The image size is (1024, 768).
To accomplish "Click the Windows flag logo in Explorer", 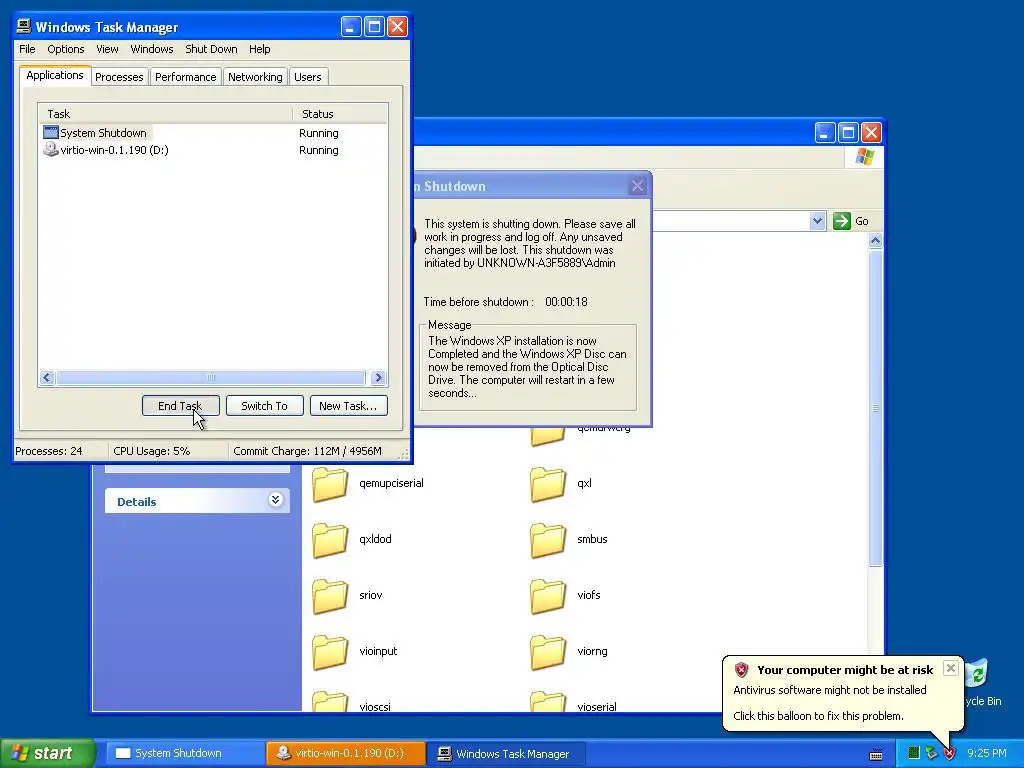I will click(x=864, y=157).
